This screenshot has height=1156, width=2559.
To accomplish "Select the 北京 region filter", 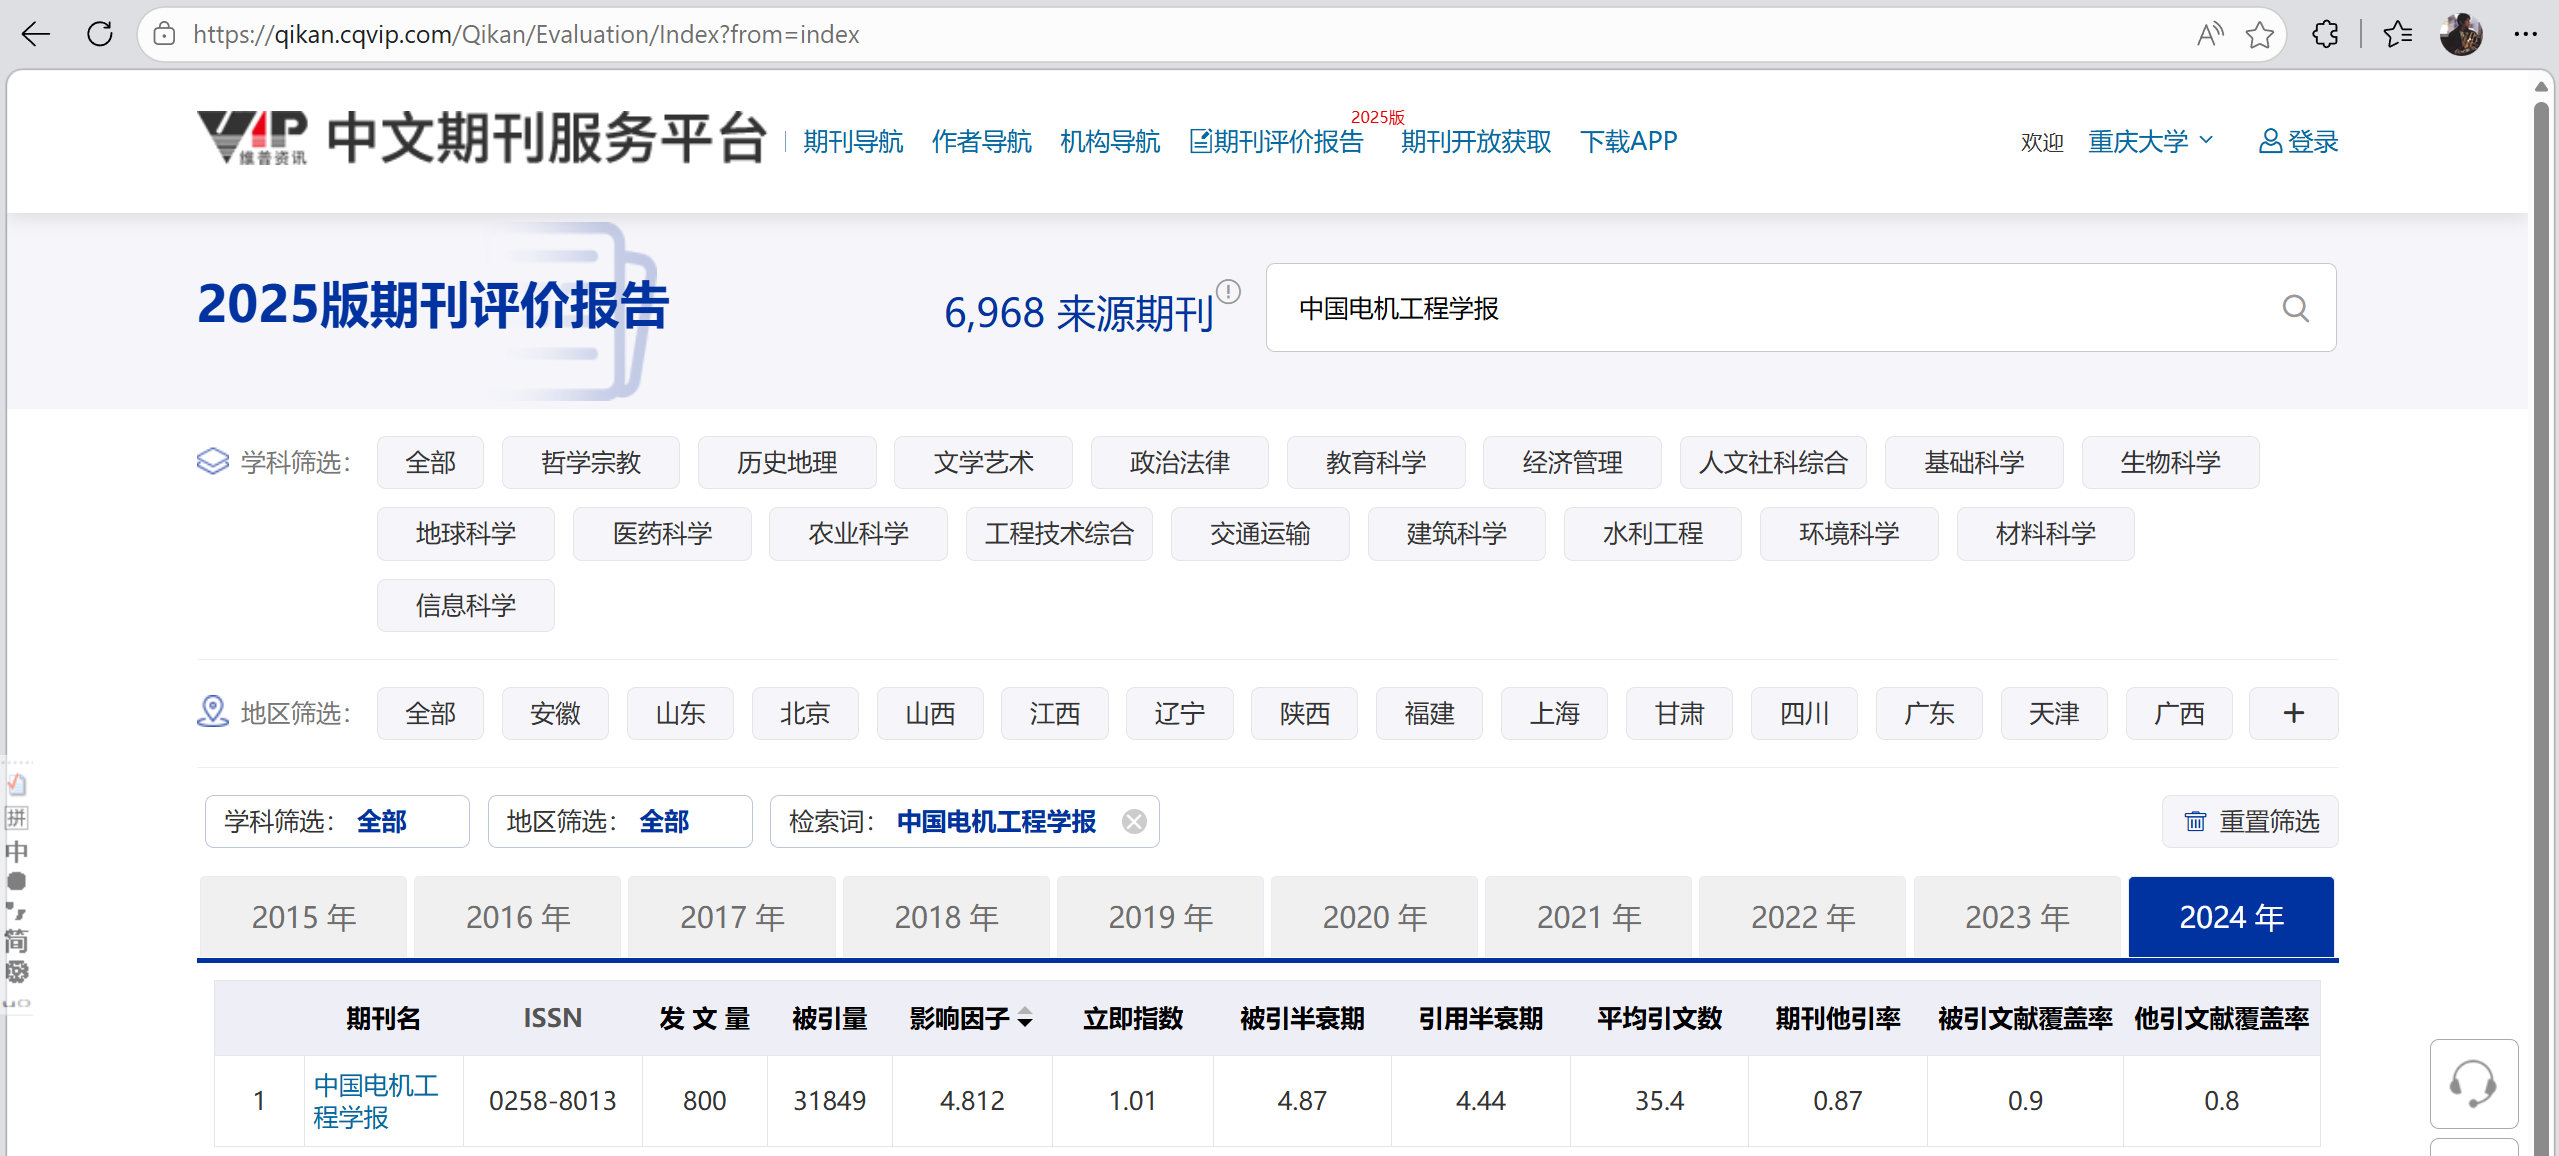I will (x=804, y=713).
